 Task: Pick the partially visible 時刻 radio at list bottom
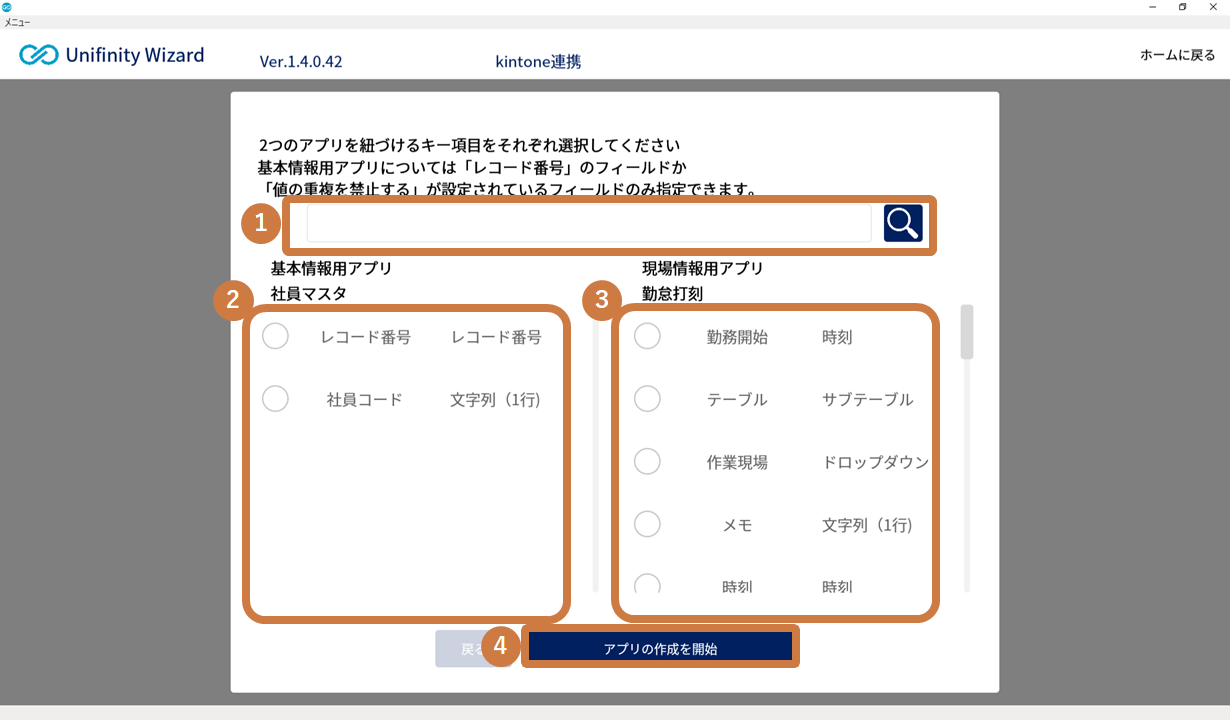[x=647, y=584]
